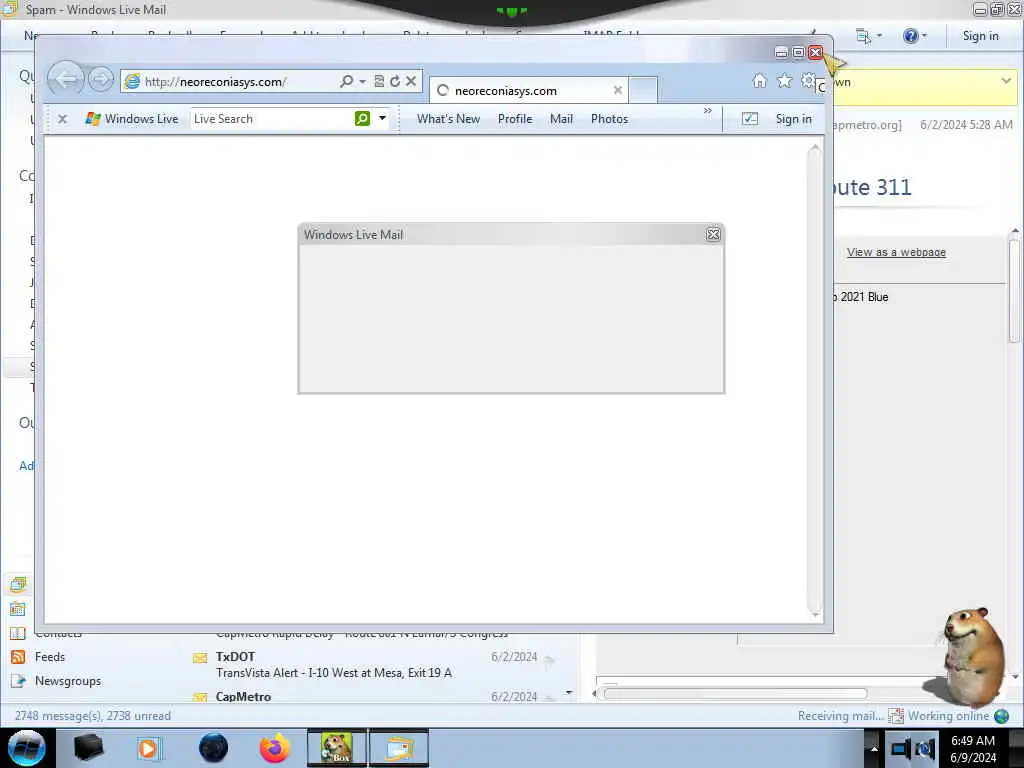Click the checkmark options icon in Live toolbar
This screenshot has width=1024, height=768.
click(x=750, y=119)
